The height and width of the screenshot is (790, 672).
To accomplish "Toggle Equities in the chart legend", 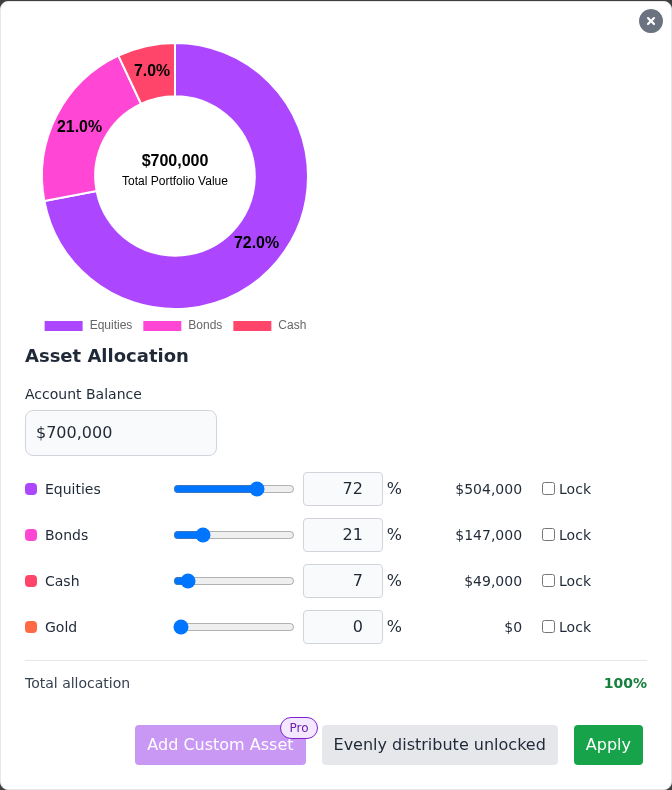I will 89,325.
